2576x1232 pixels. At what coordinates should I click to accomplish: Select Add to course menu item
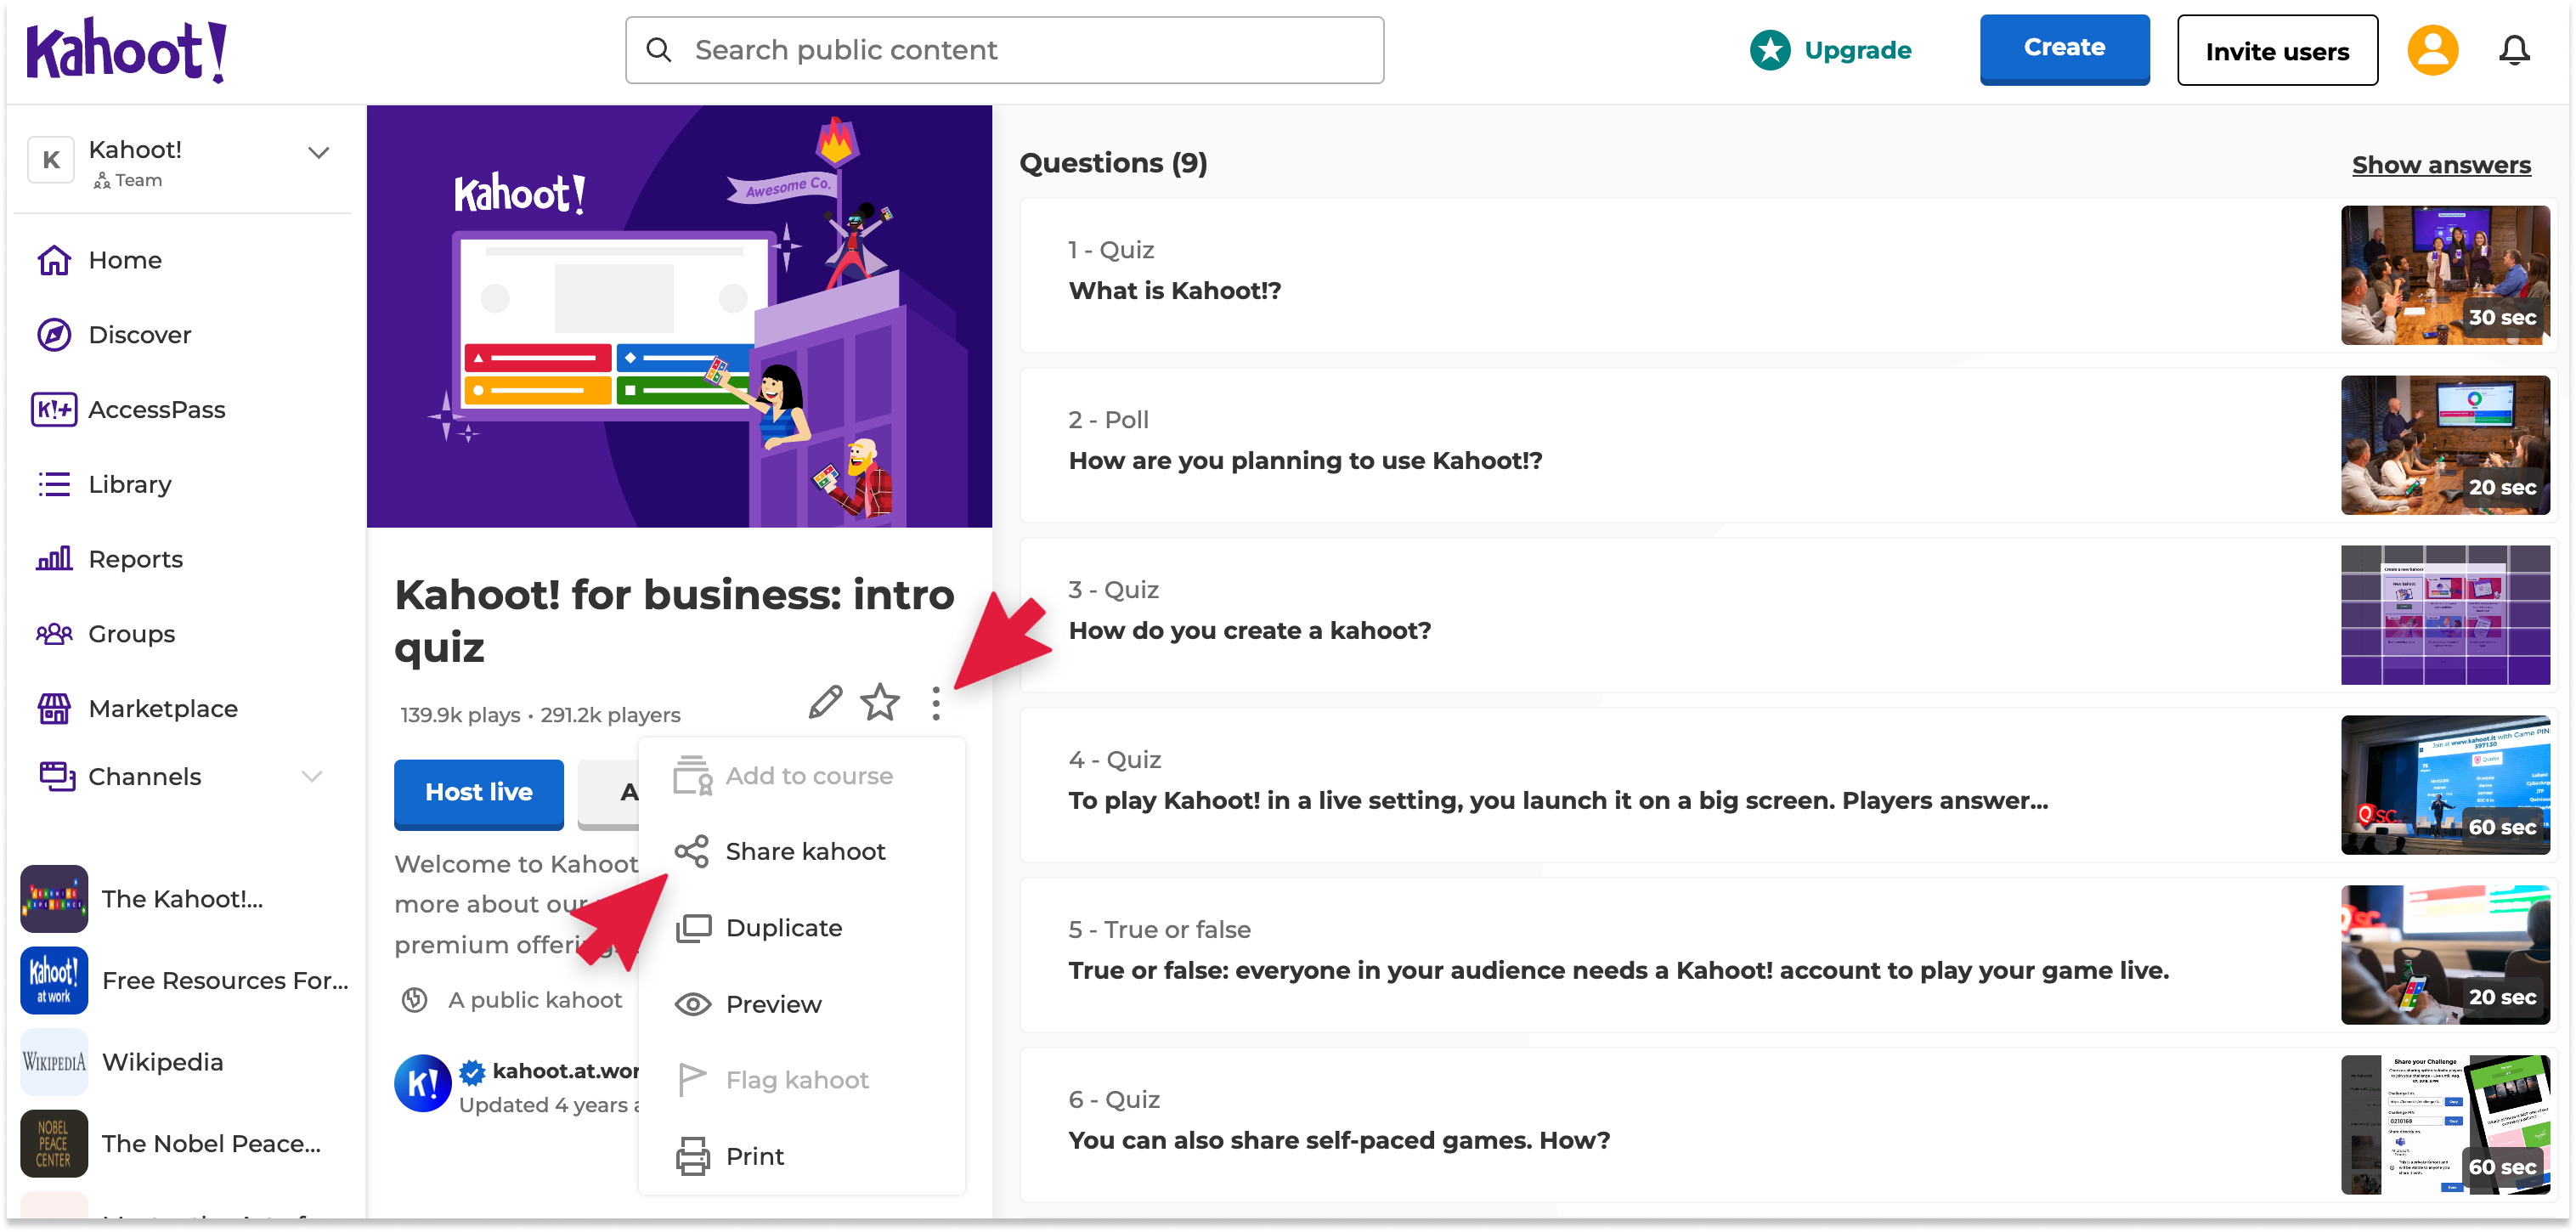[x=802, y=776]
